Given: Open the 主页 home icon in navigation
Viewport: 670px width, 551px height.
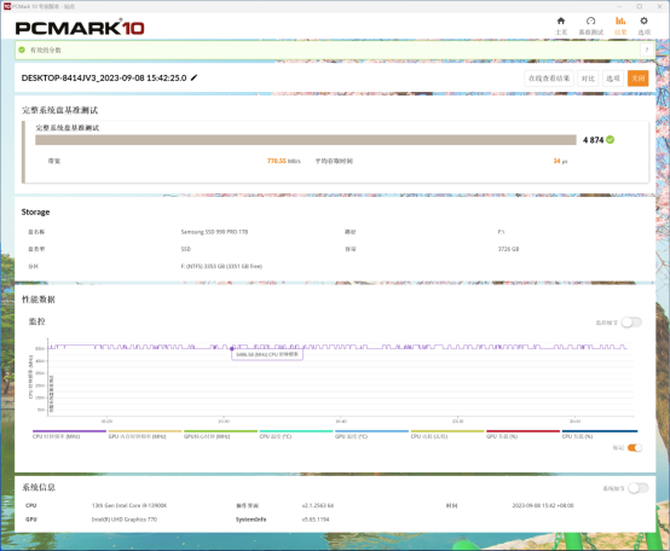Looking at the screenshot, I should click(561, 25).
